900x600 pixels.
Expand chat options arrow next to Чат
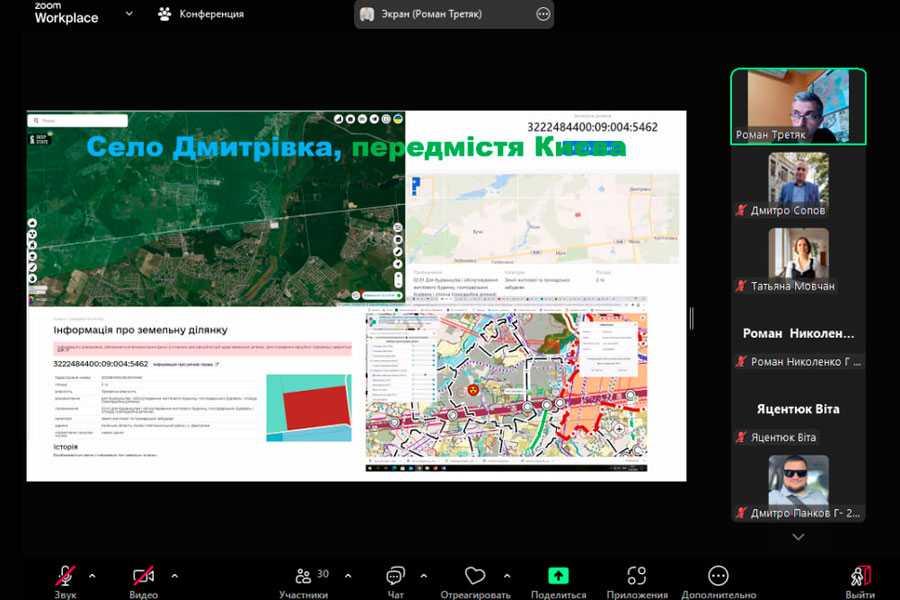[x=424, y=576]
